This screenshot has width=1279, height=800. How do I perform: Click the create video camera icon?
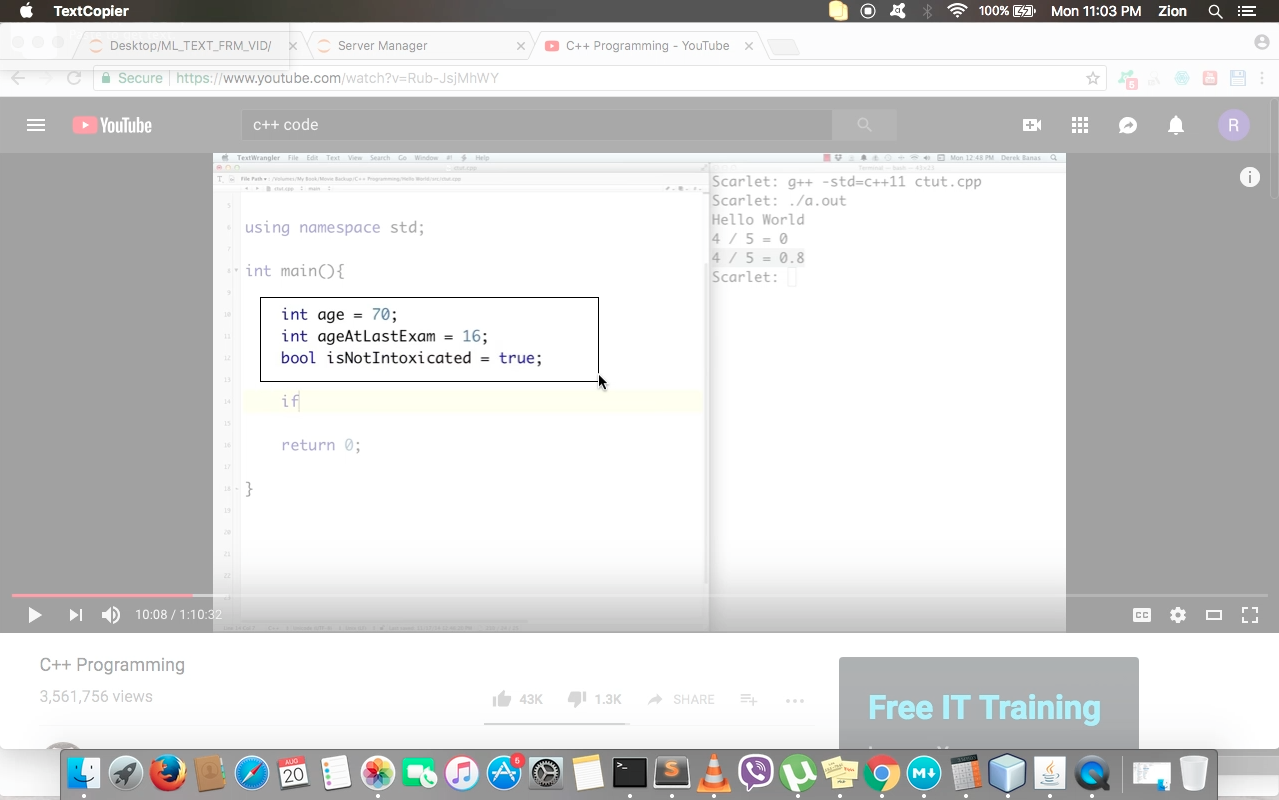coord(1031,125)
